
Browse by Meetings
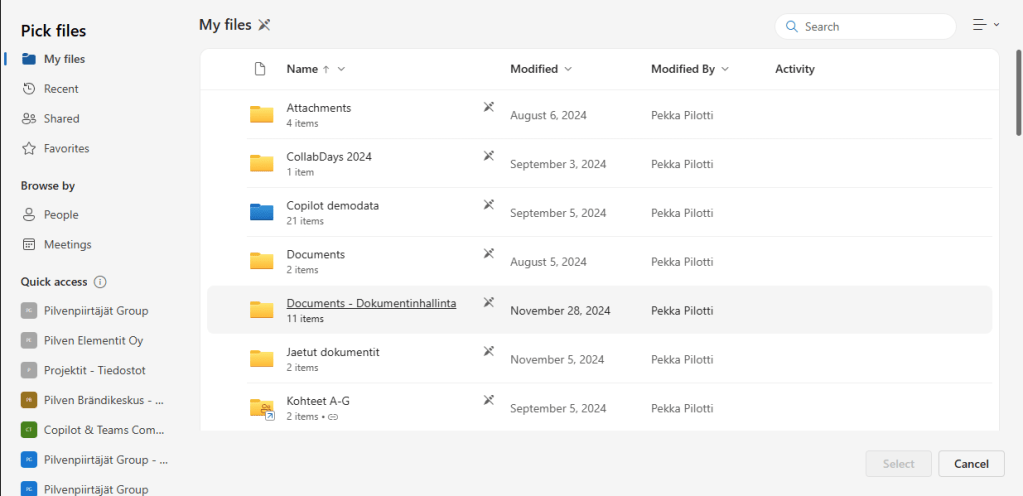pos(67,244)
